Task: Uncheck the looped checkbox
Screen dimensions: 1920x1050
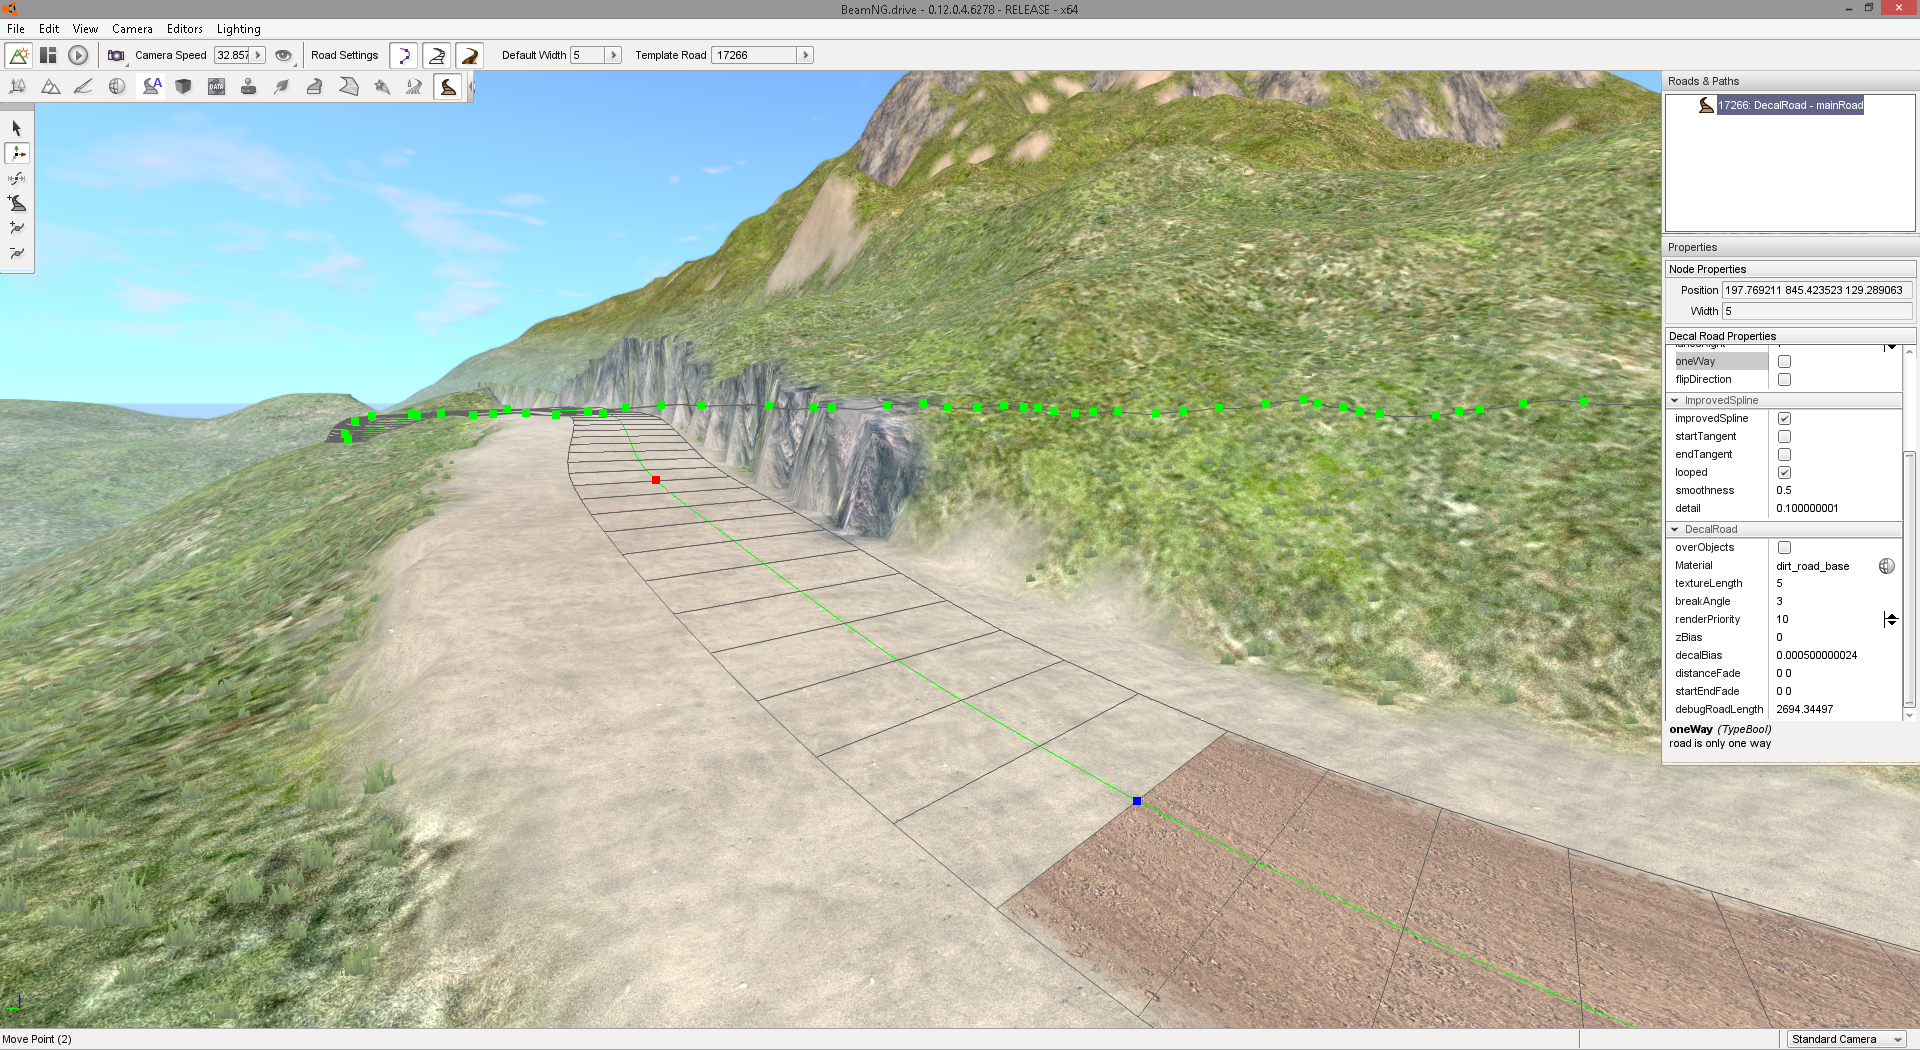Action: (1784, 473)
